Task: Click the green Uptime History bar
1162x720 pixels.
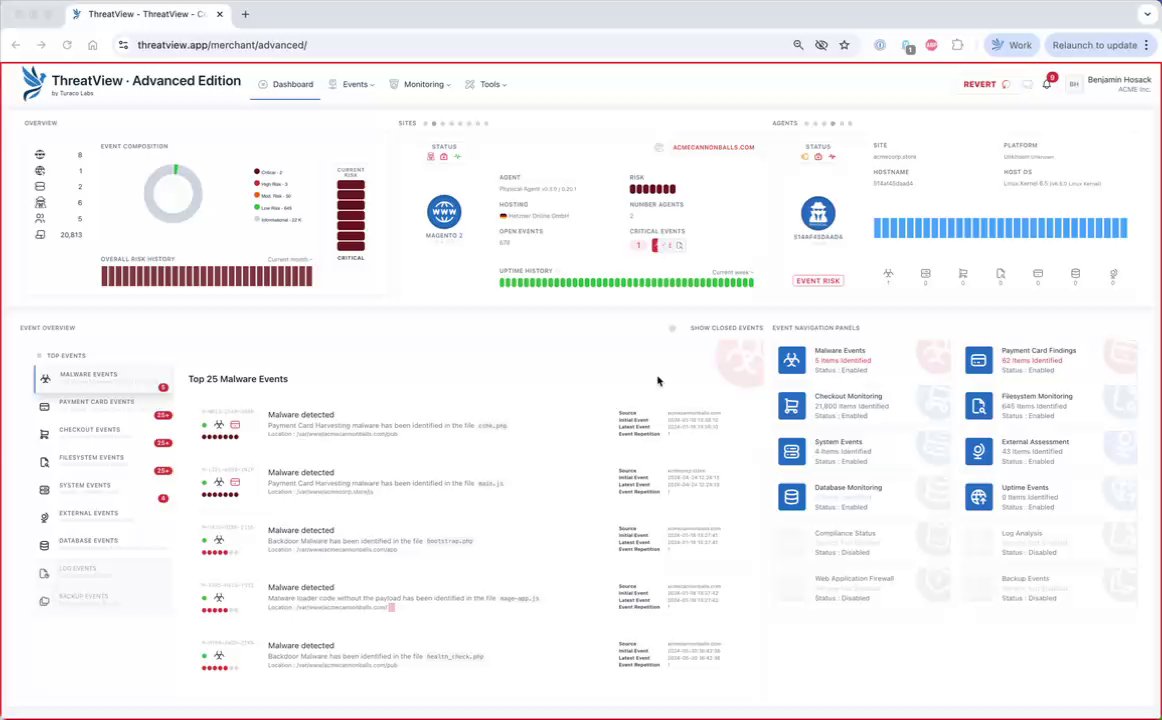Action: pyautogui.click(x=626, y=282)
